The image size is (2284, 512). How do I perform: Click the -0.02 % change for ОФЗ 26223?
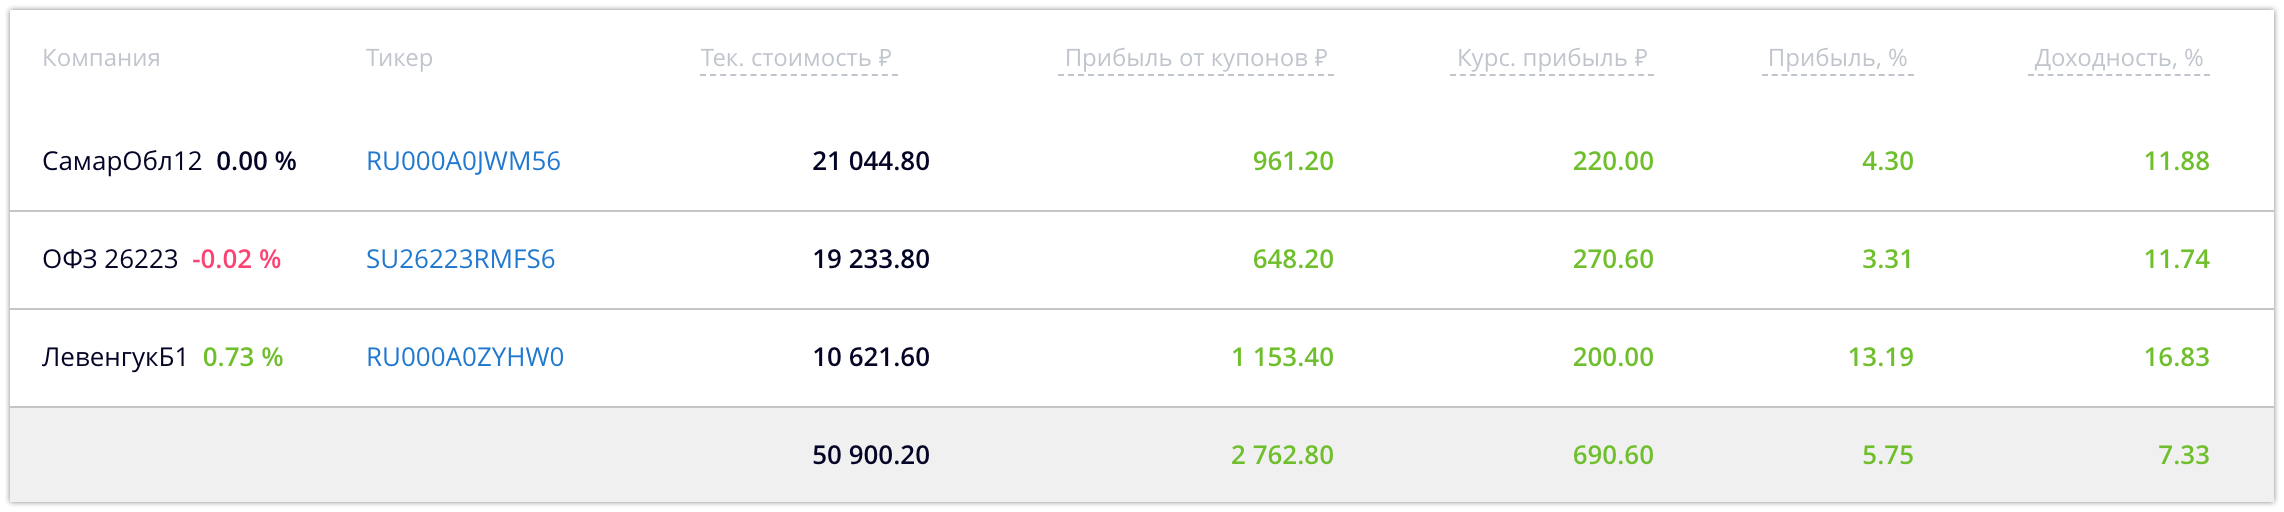(x=237, y=259)
